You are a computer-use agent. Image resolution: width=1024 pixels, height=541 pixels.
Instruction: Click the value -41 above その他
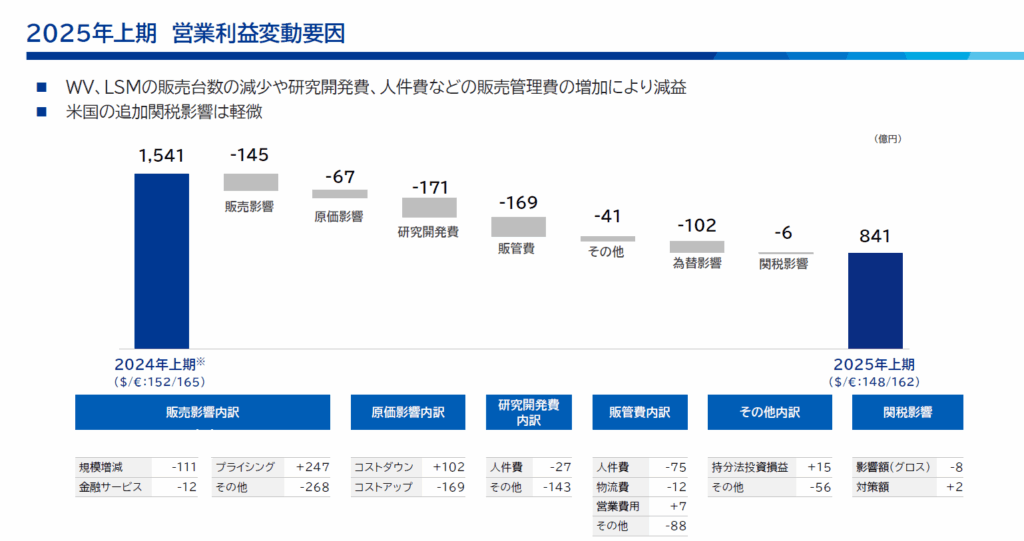(x=607, y=216)
